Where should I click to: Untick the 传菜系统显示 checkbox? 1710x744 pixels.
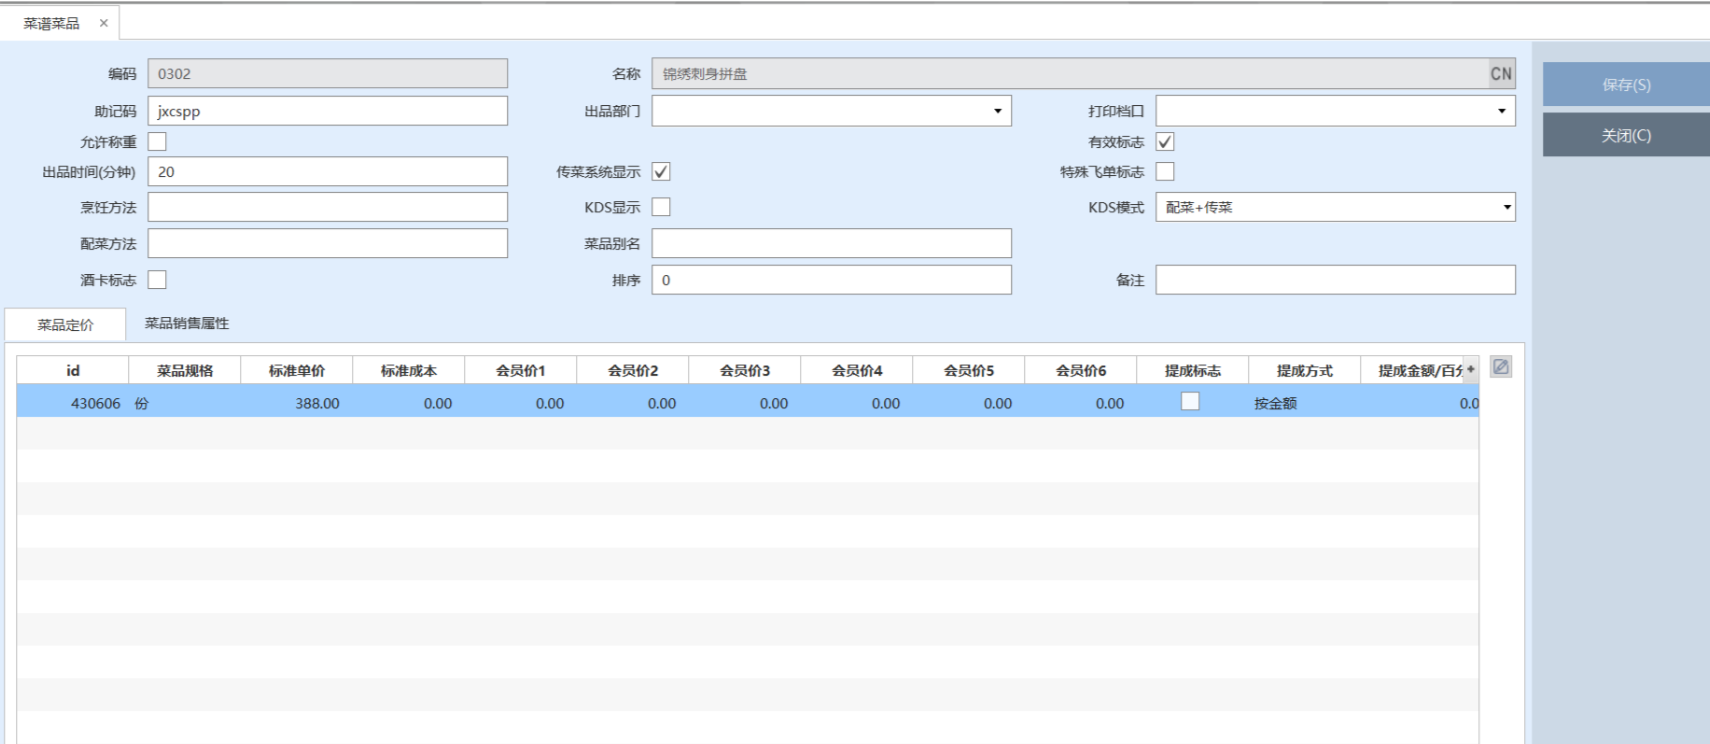[661, 172]
